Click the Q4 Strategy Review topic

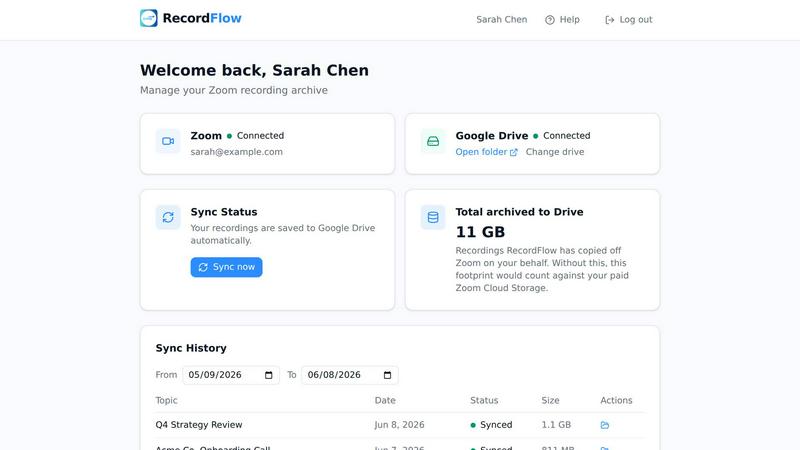tap(199, 425)
